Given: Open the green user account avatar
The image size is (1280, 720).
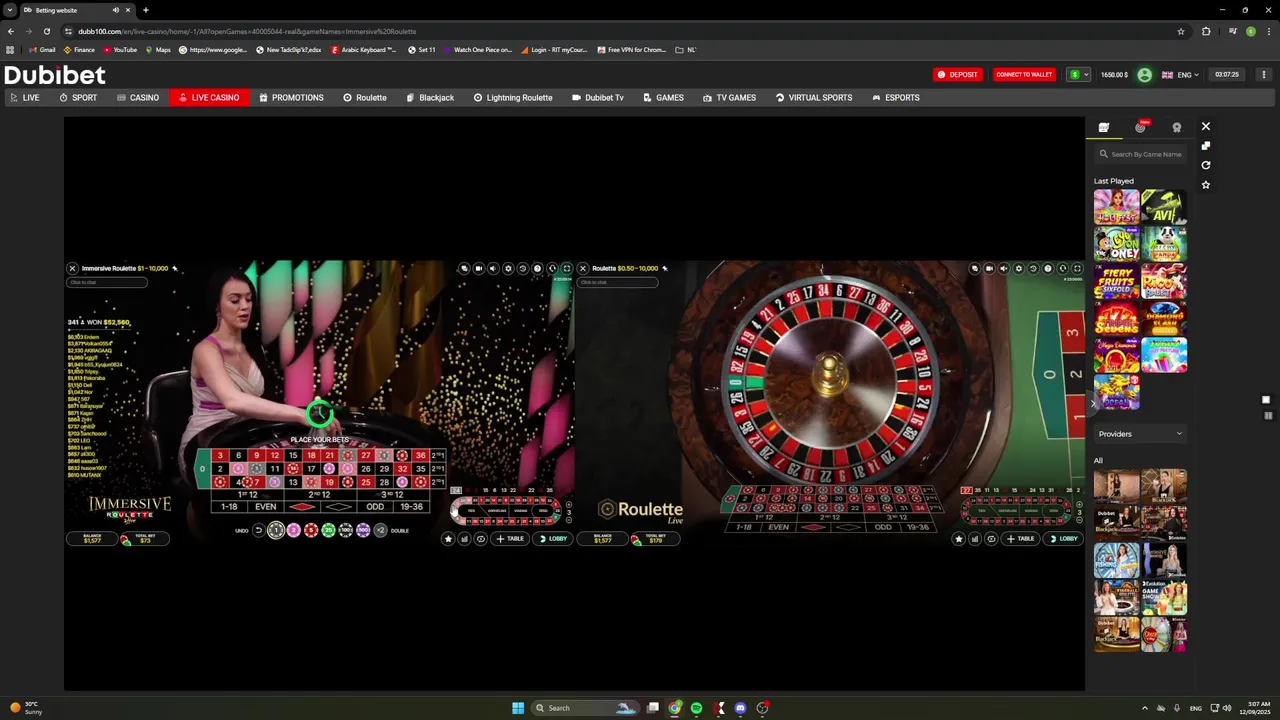Looking at the screenshot, I should (1144, 74).
